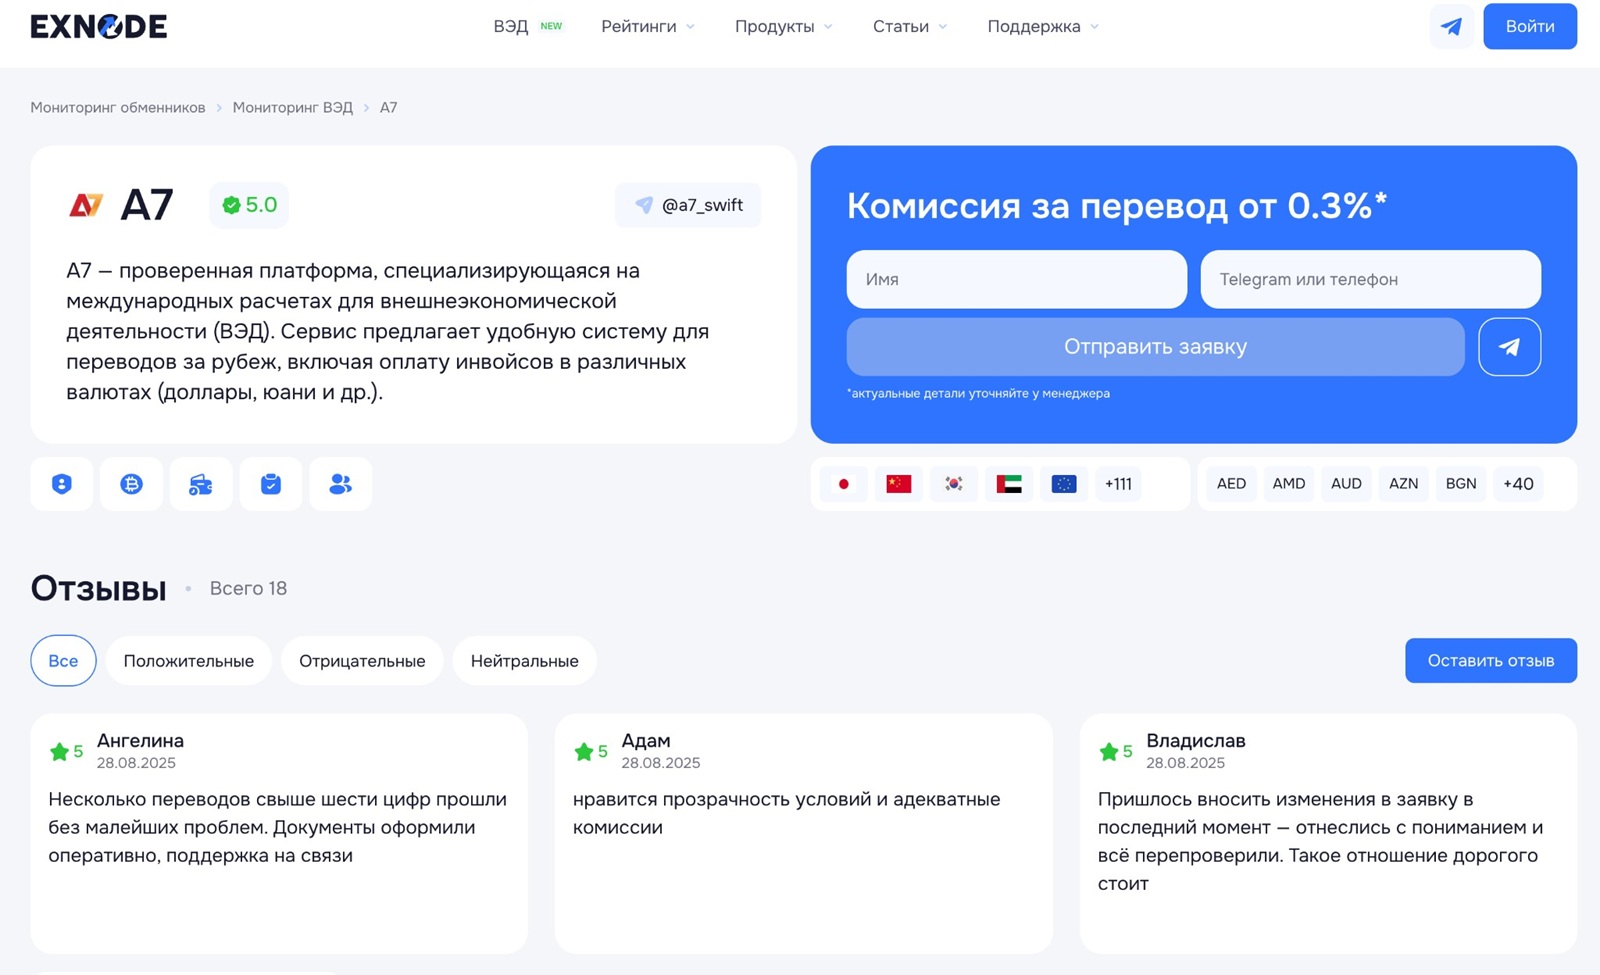Go to Мониторинг обменников breadcrumb
This screenshot has height=975, width=1600.
pyautogui.click(x=118, y=107)
